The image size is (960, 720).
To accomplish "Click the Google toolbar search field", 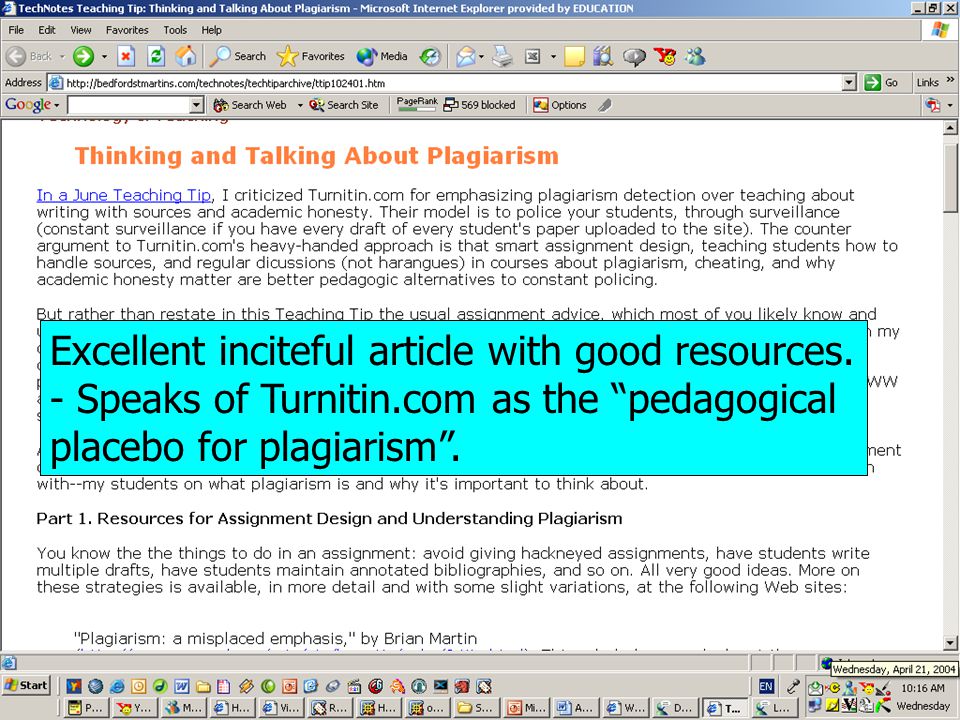I will pyautogui.click(x=129, y=105).
